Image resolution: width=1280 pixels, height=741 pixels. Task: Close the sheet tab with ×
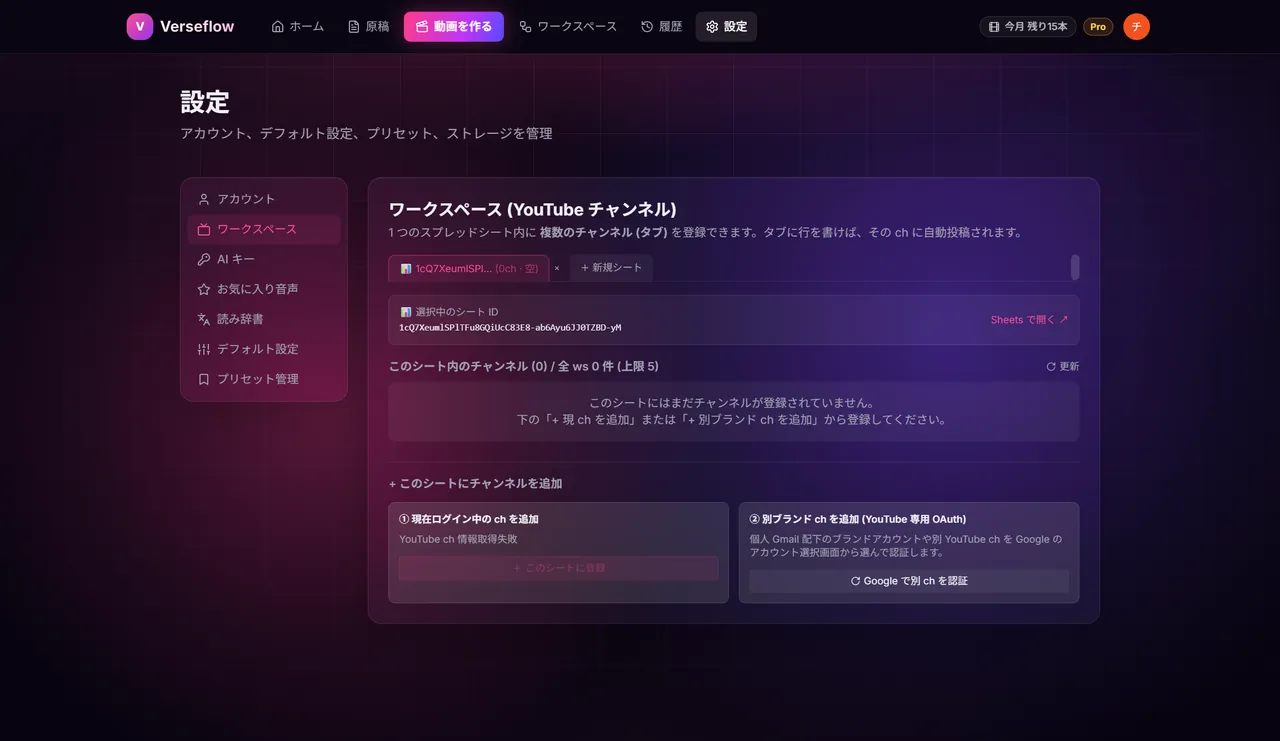557,268
